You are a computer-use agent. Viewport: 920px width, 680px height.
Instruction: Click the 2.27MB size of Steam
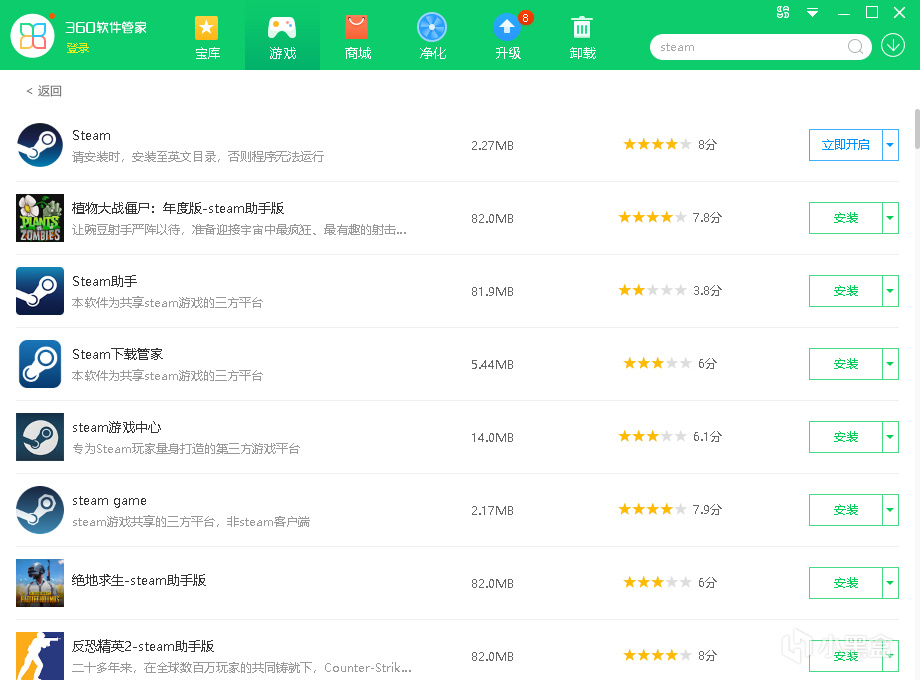click(x=492, y=146)
